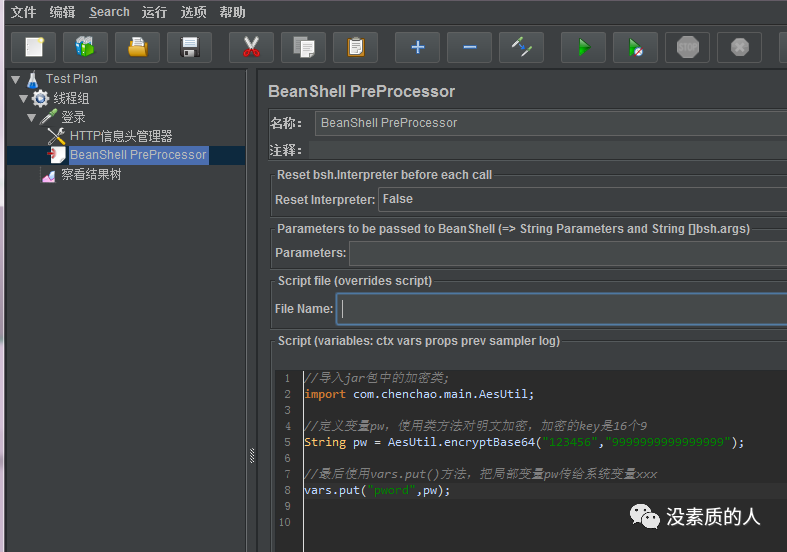This screenshot has height=552, width=787.
Task: Click the 察看结果树 listener icon
Action: (49, 175)
